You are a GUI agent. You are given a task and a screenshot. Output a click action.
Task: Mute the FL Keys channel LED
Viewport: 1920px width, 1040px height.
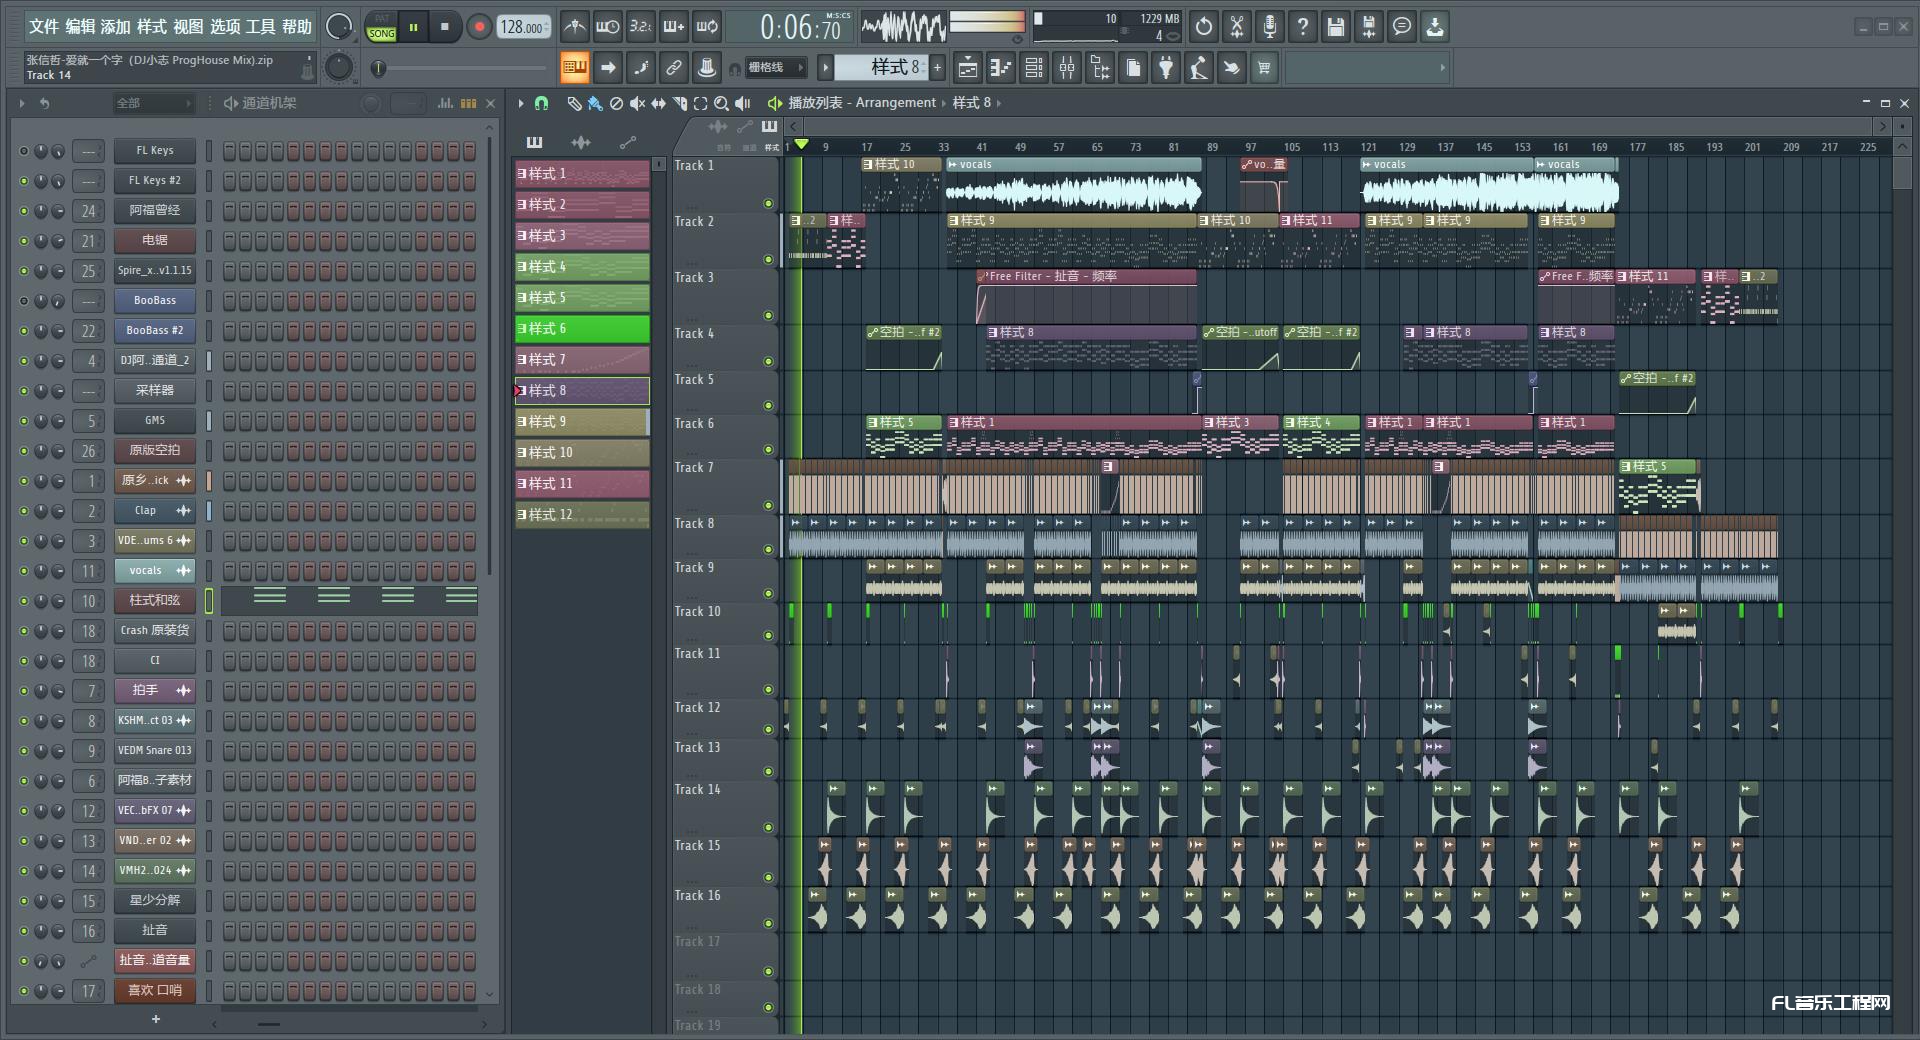pos(23,151)
